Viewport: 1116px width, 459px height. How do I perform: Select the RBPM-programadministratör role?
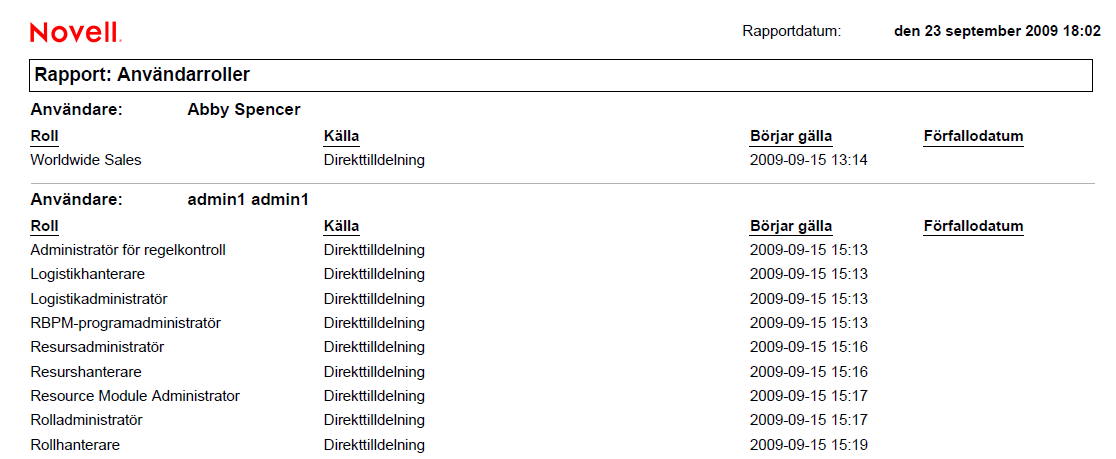pyautogui.click(x=125, y=323)
